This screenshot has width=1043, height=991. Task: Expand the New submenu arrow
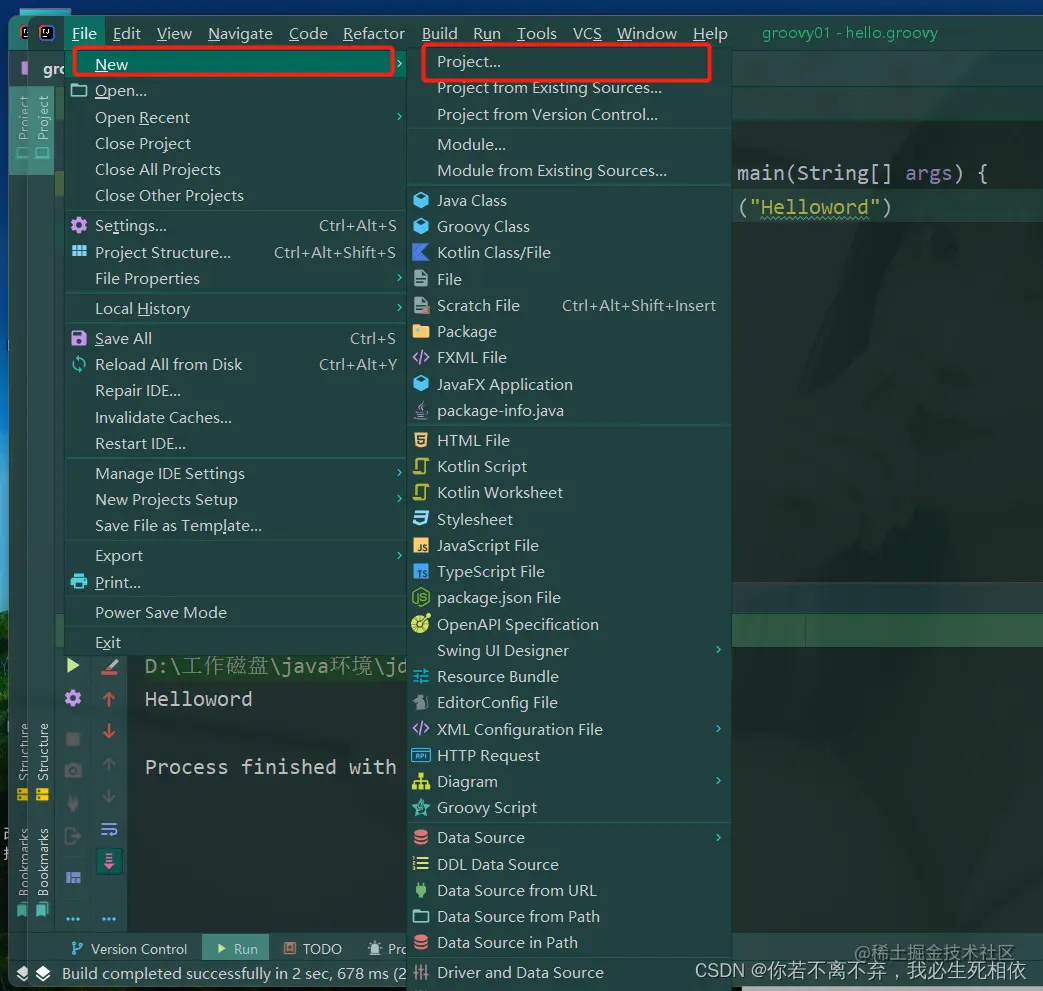399,64
